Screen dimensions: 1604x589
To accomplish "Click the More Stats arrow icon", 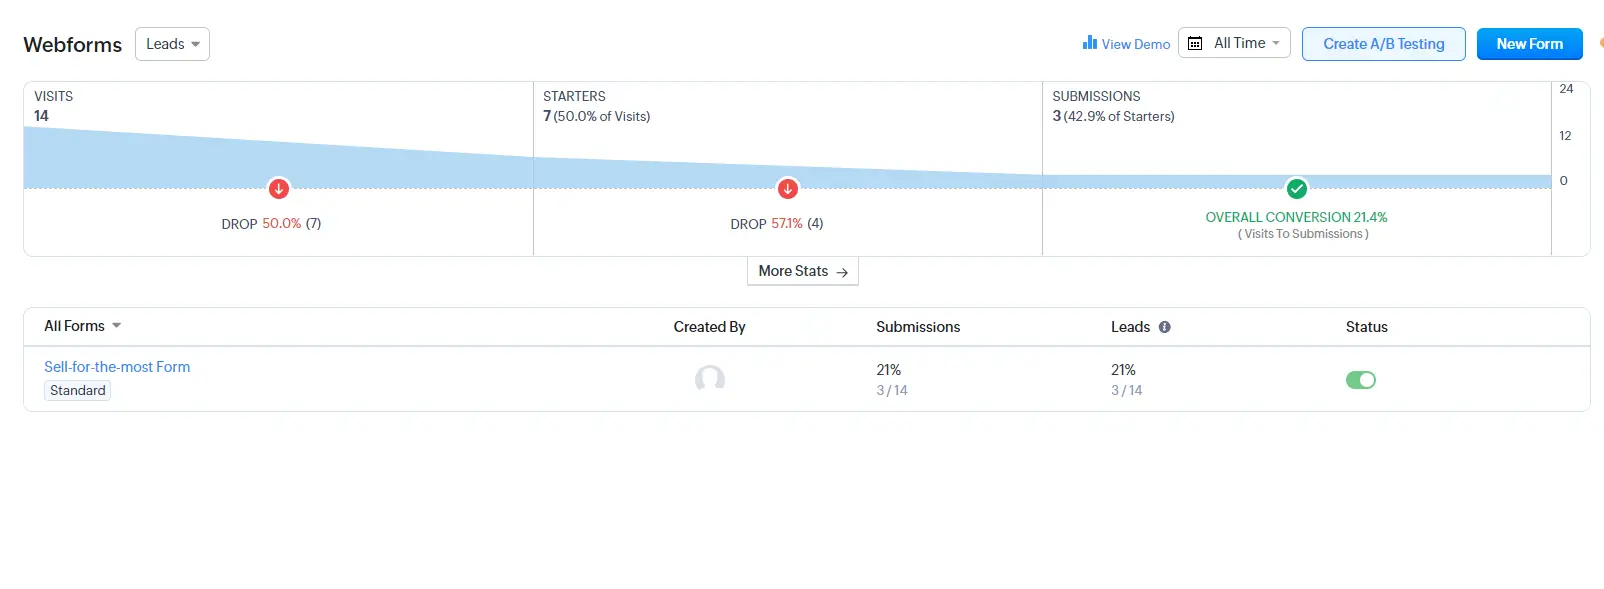I will pyautogui.click(x=842, y=272).
